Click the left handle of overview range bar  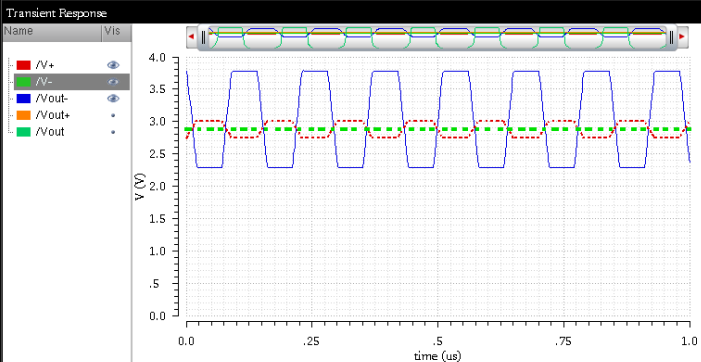click(203, 38)
